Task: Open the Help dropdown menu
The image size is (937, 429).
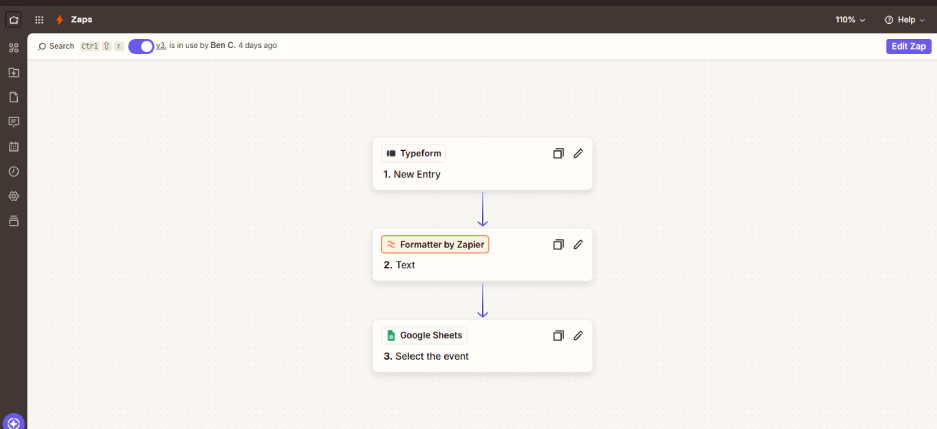Action: pyautogui.click(x=904, y=19)
